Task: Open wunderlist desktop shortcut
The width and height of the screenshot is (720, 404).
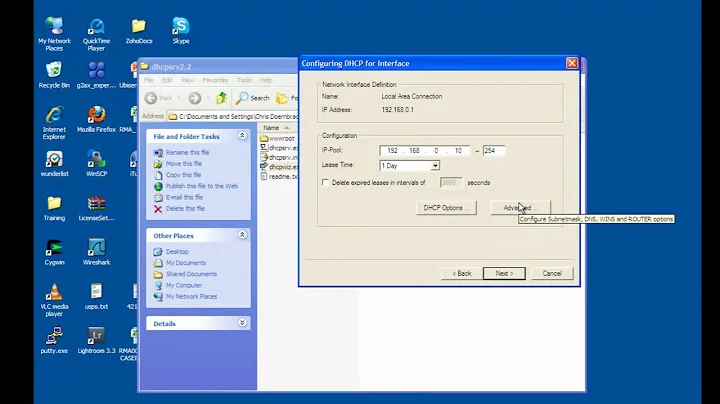Action: [54, 163]
